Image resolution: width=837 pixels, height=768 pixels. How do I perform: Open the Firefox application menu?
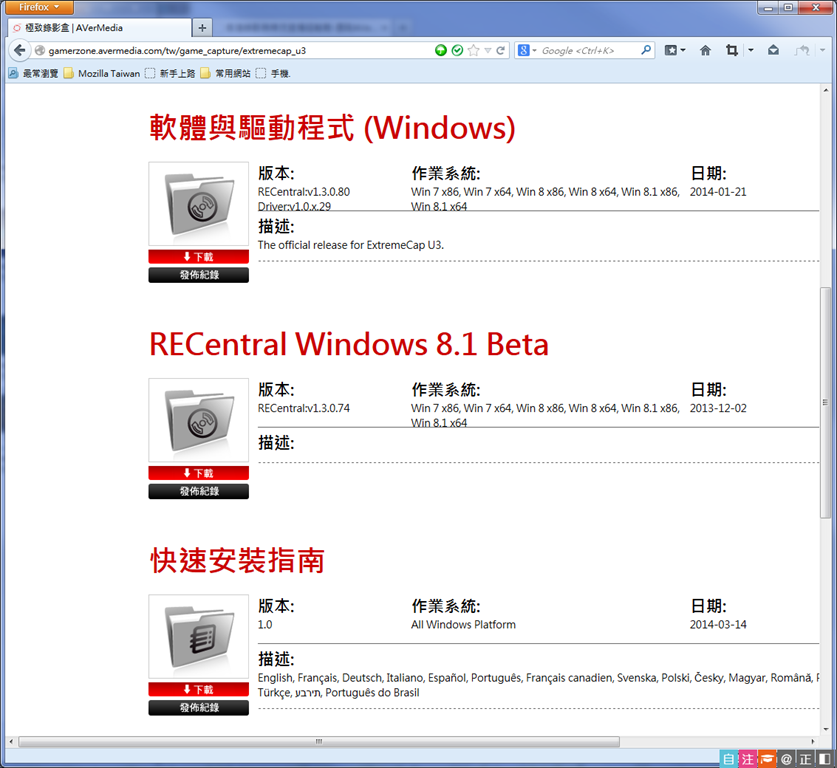(x=39, y=7)
